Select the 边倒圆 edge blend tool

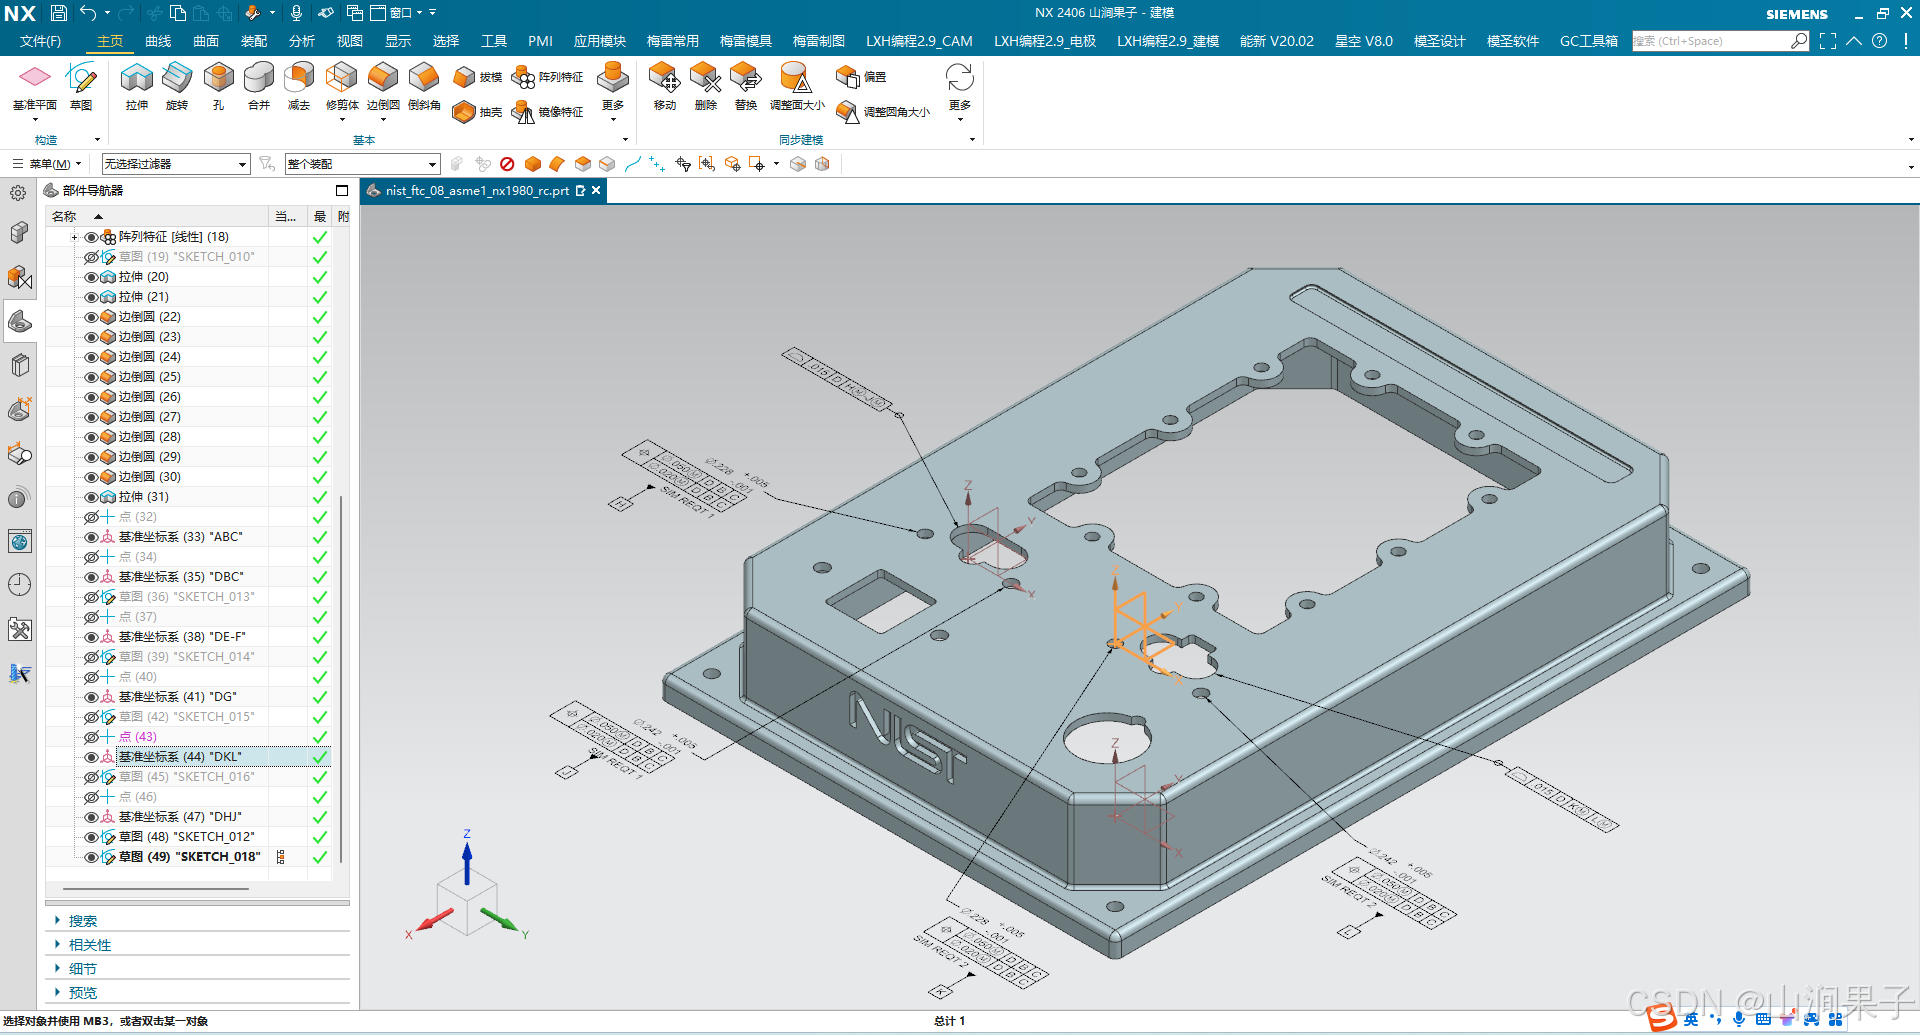click(383, 87)
